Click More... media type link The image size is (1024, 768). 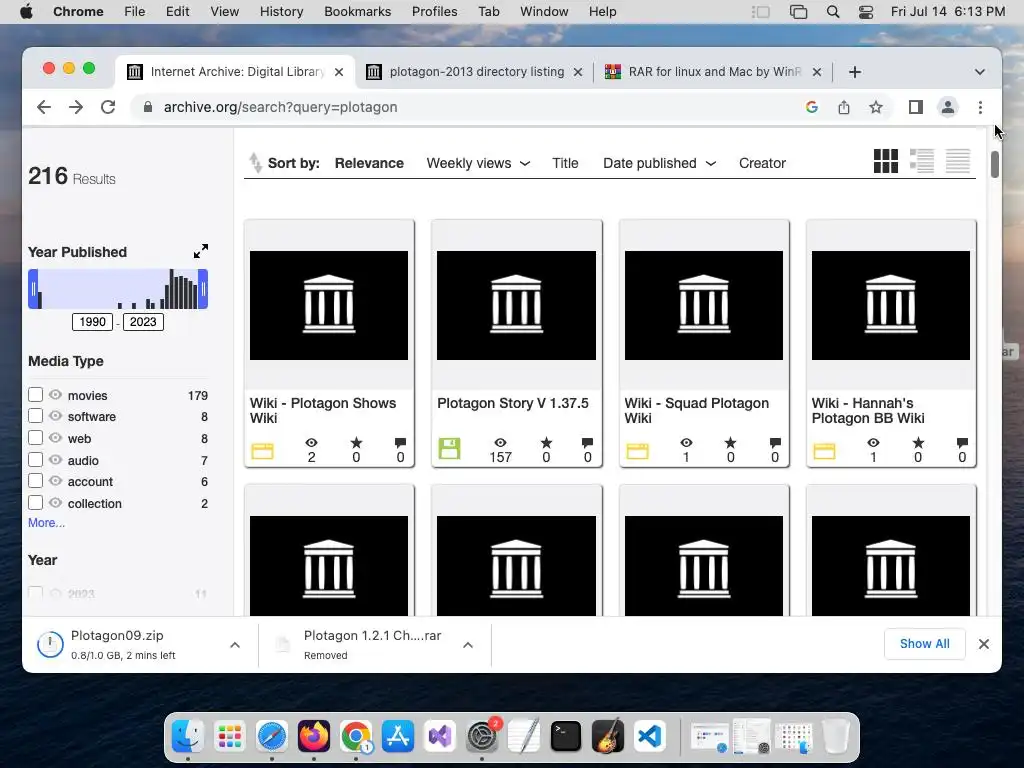46,522
